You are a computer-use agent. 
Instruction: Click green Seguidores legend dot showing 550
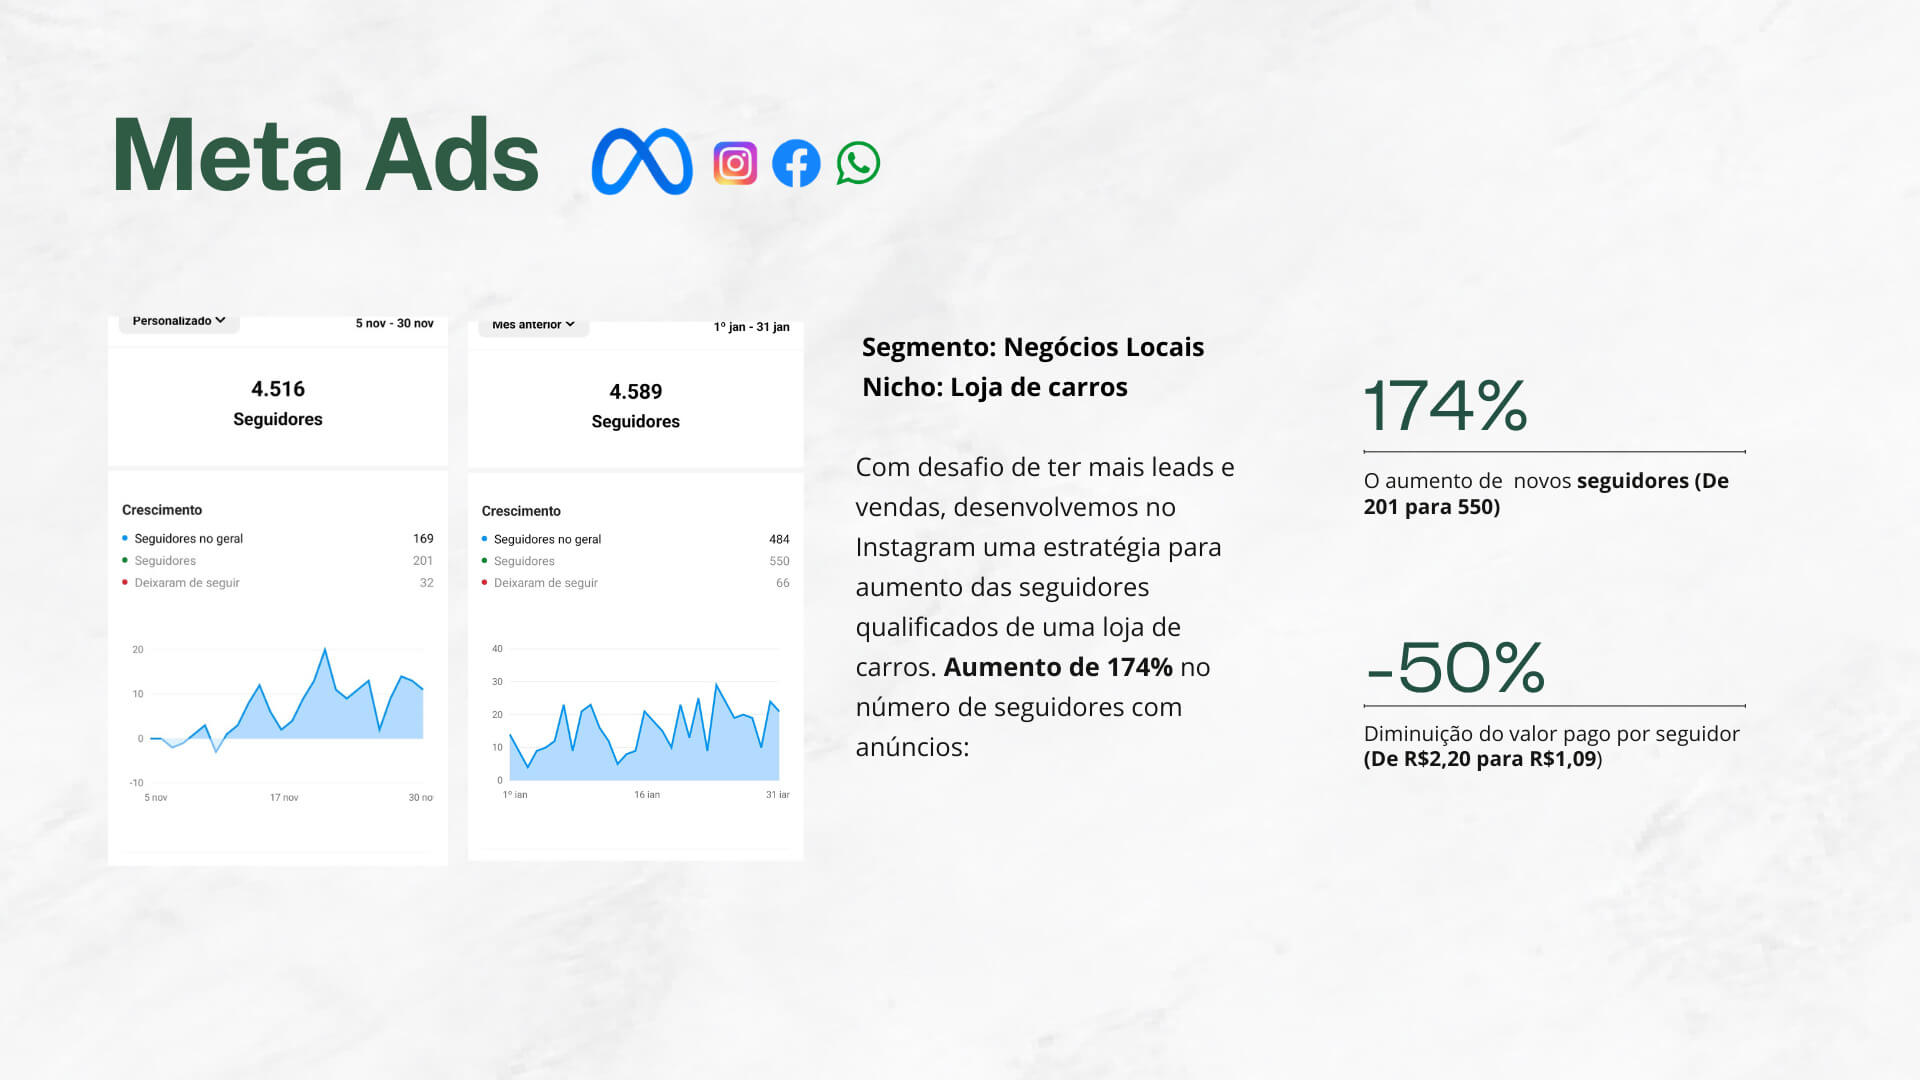(484, 561)
